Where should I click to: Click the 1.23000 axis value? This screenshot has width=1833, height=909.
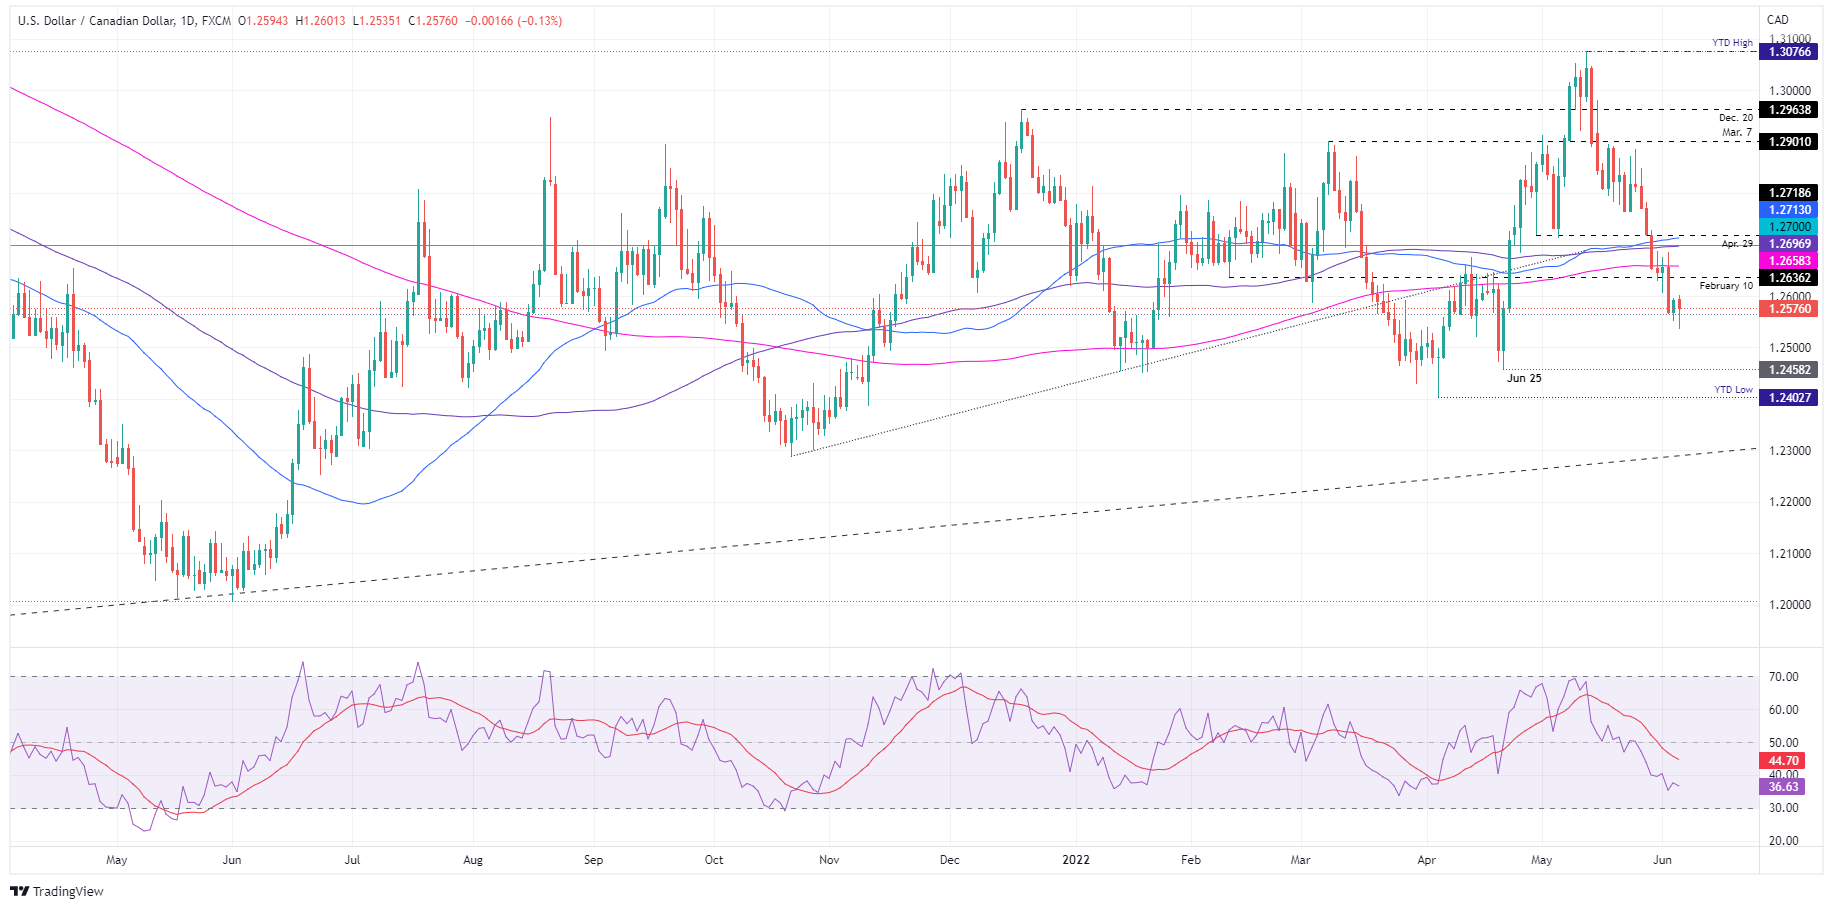coord(1789,451)
